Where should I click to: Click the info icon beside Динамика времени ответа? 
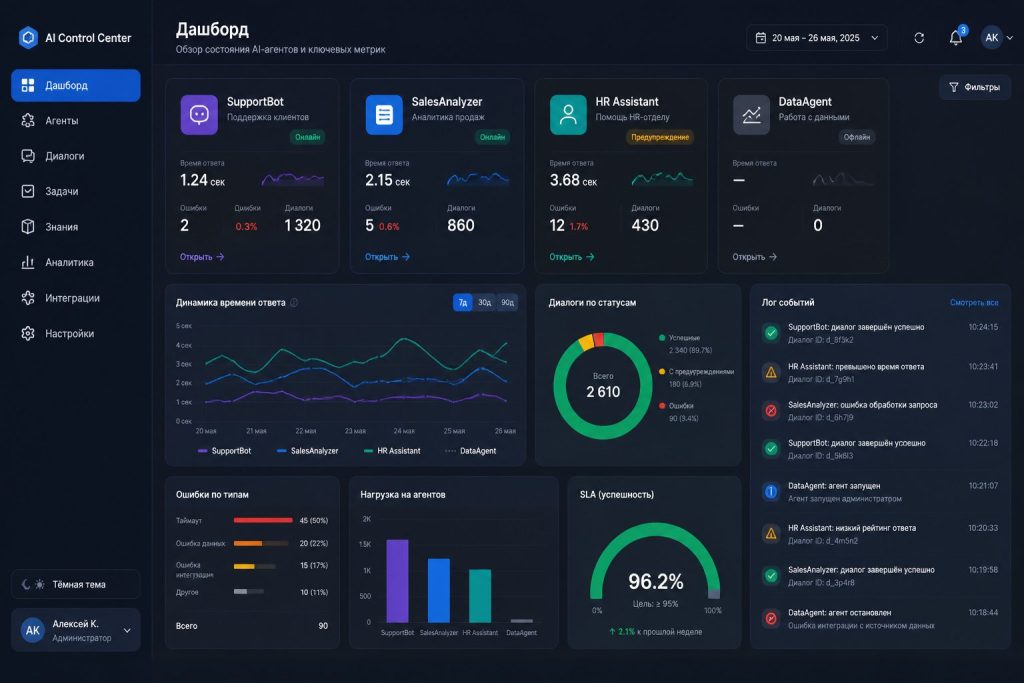coord(294,302)
